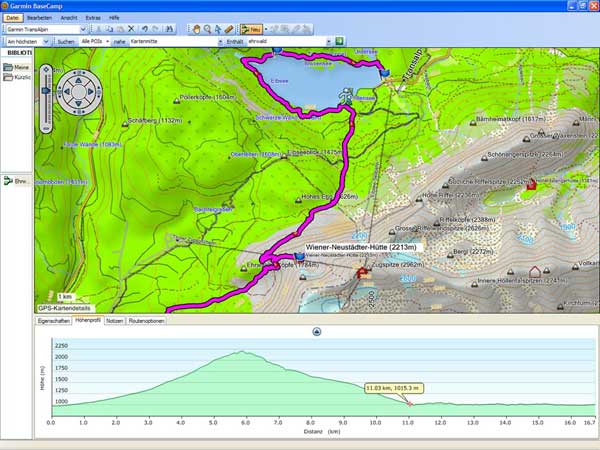Viewport: 600px width, 450px height.
Task: Click the Bergl (2272m) peak label
Action: coord(473,252)
